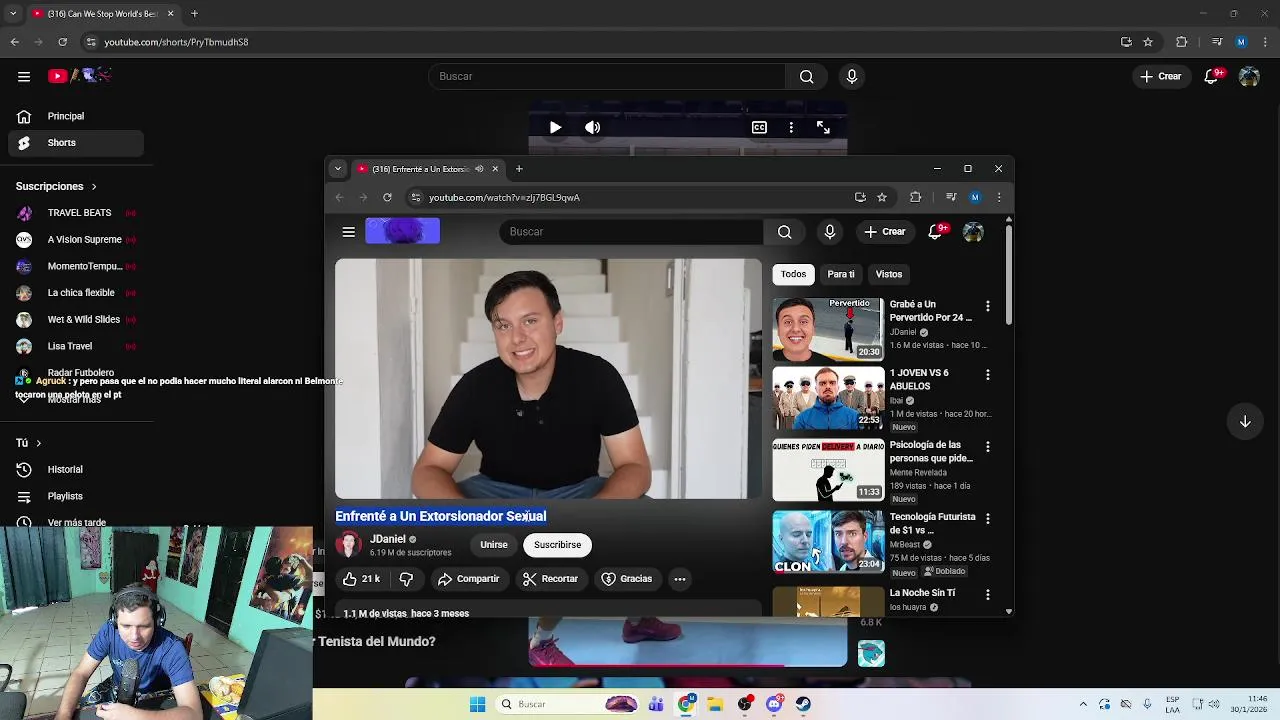
Task: Open media control icon in front window toolbar
Action: 951,197
